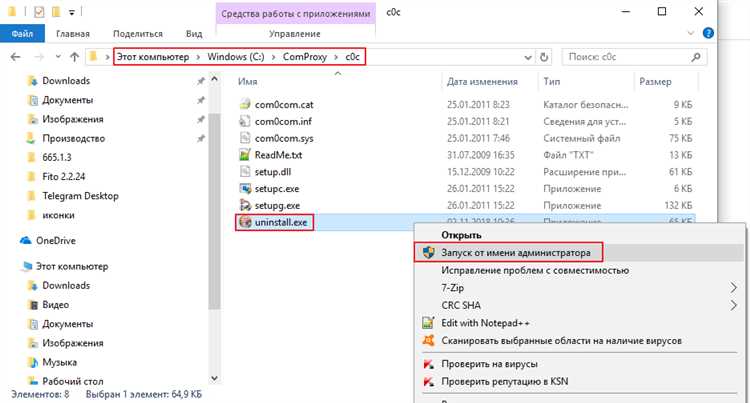Expand address bar history dropdown
Viewport: 750px width, 403px height.
(x=528, y=57)
